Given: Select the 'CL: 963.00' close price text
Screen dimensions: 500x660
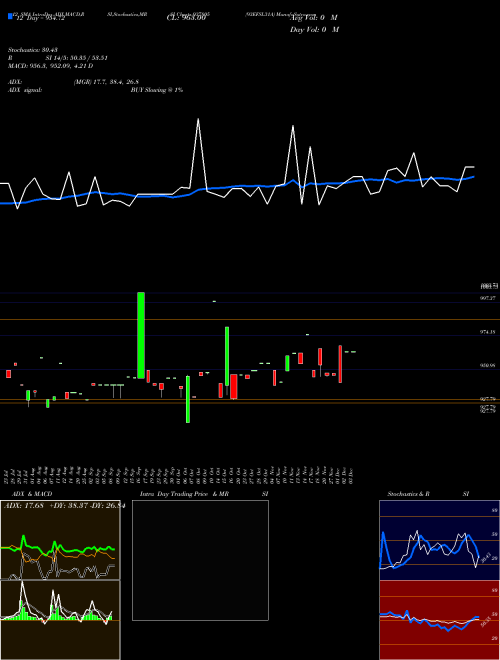Looking at the screenshot, I should coord(186,18).
